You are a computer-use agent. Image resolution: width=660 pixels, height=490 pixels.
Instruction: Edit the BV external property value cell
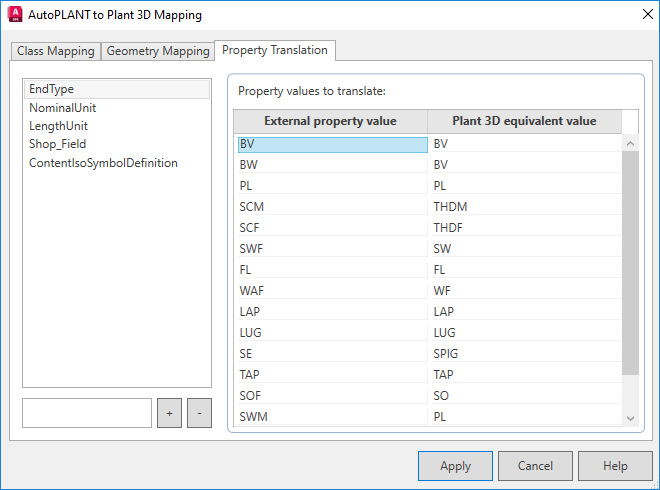click(331, 144)
